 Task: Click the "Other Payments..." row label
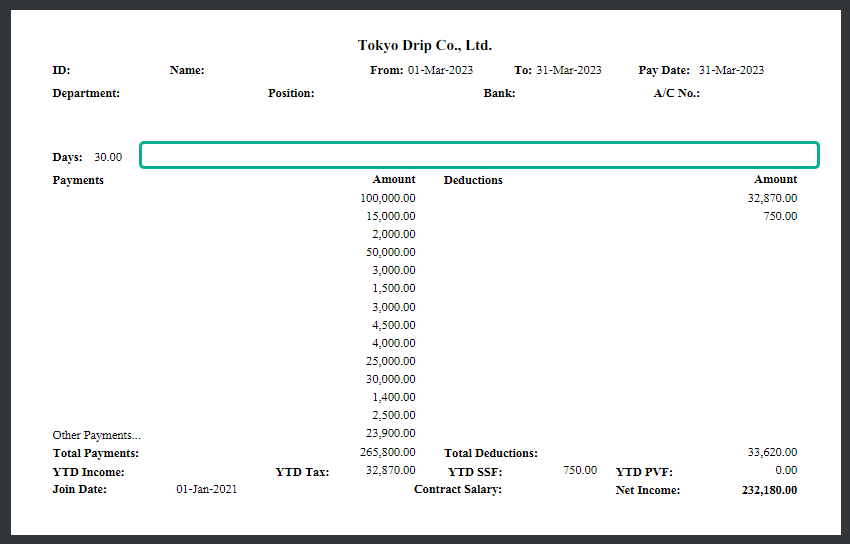[x=96, y=435]
